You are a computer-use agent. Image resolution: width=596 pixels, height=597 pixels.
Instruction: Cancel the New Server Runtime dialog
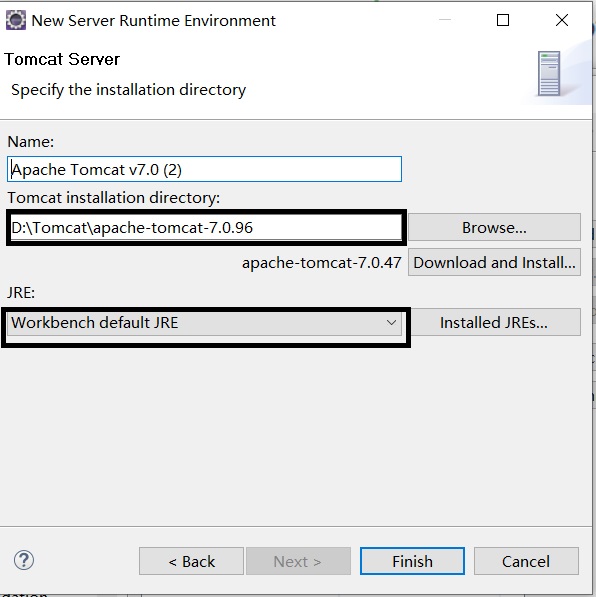tap(526, 561)
